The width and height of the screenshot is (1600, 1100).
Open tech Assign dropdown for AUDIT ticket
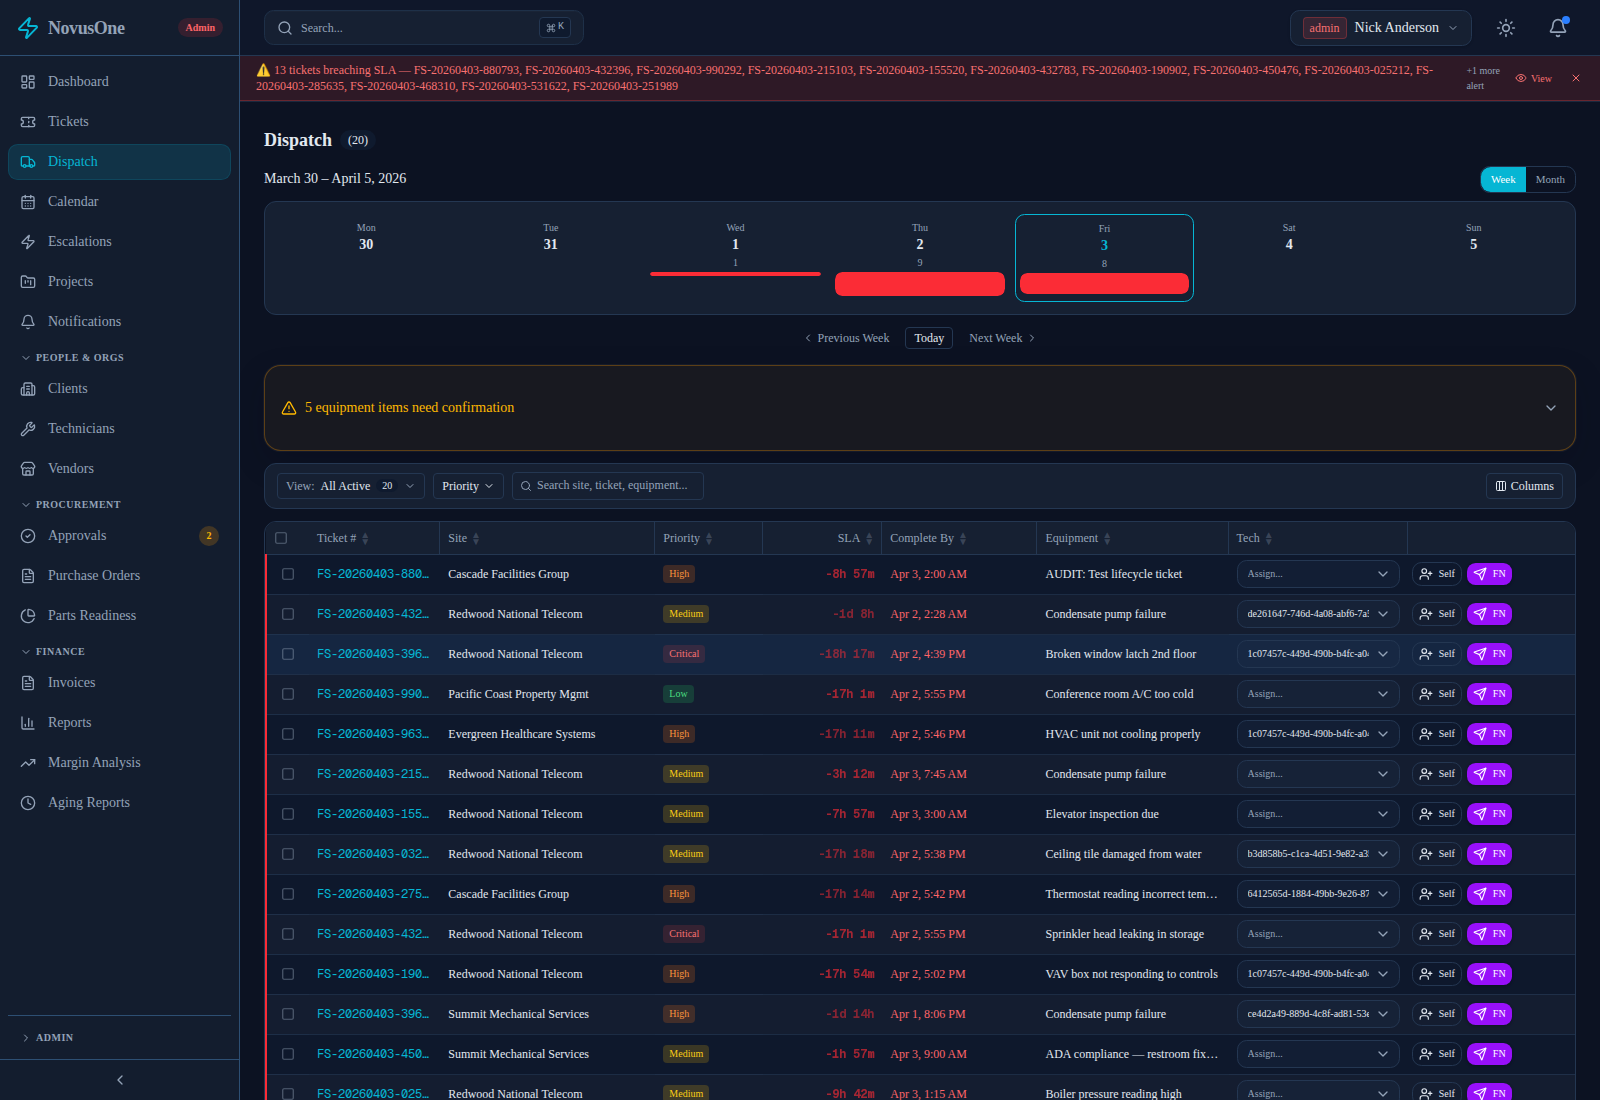pos(1318,574)
